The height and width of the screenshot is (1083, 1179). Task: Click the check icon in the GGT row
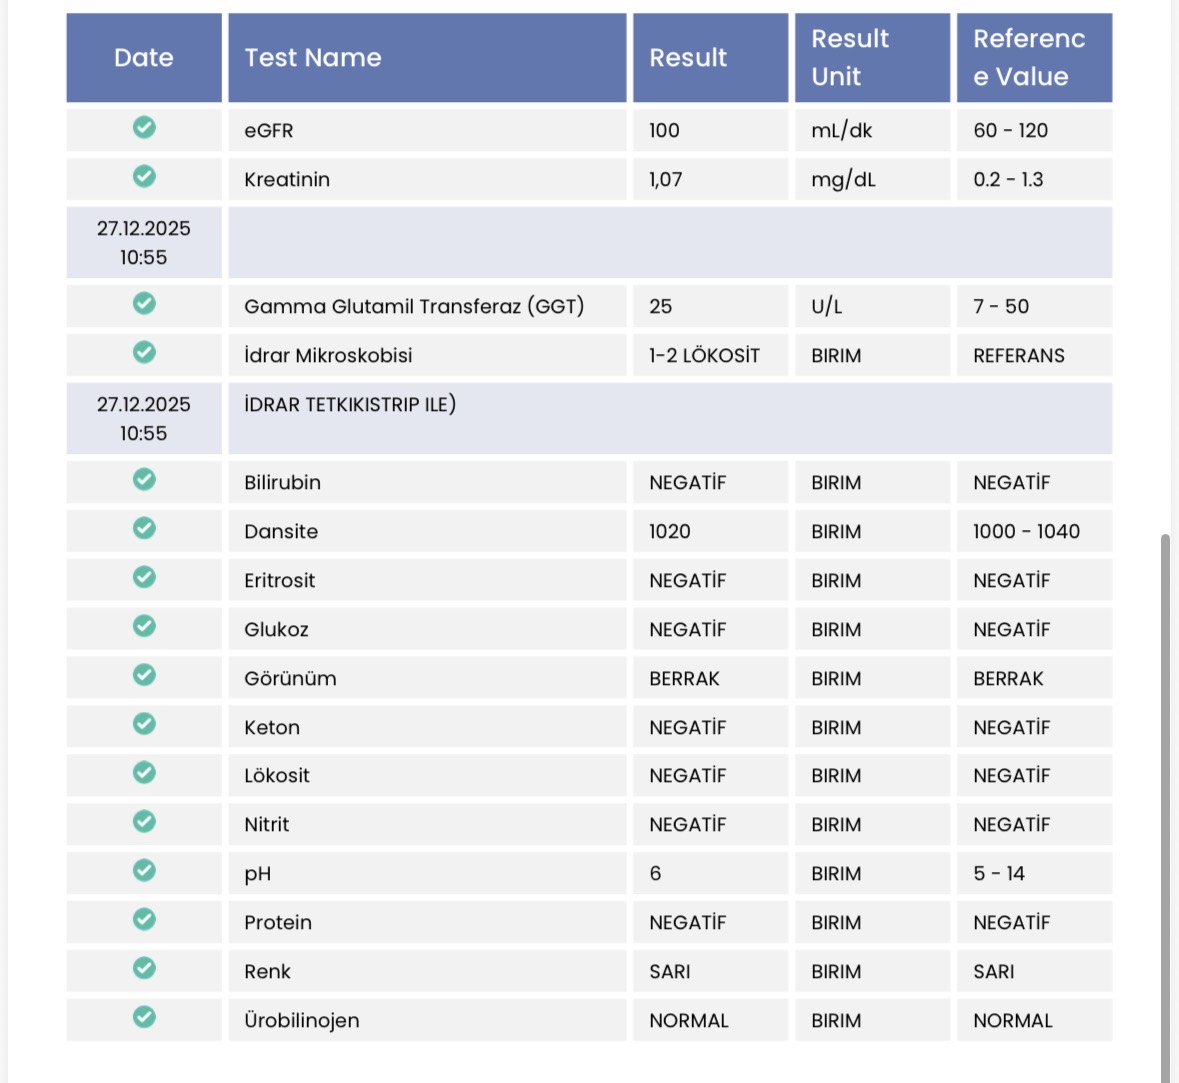(x=144, y=303)
